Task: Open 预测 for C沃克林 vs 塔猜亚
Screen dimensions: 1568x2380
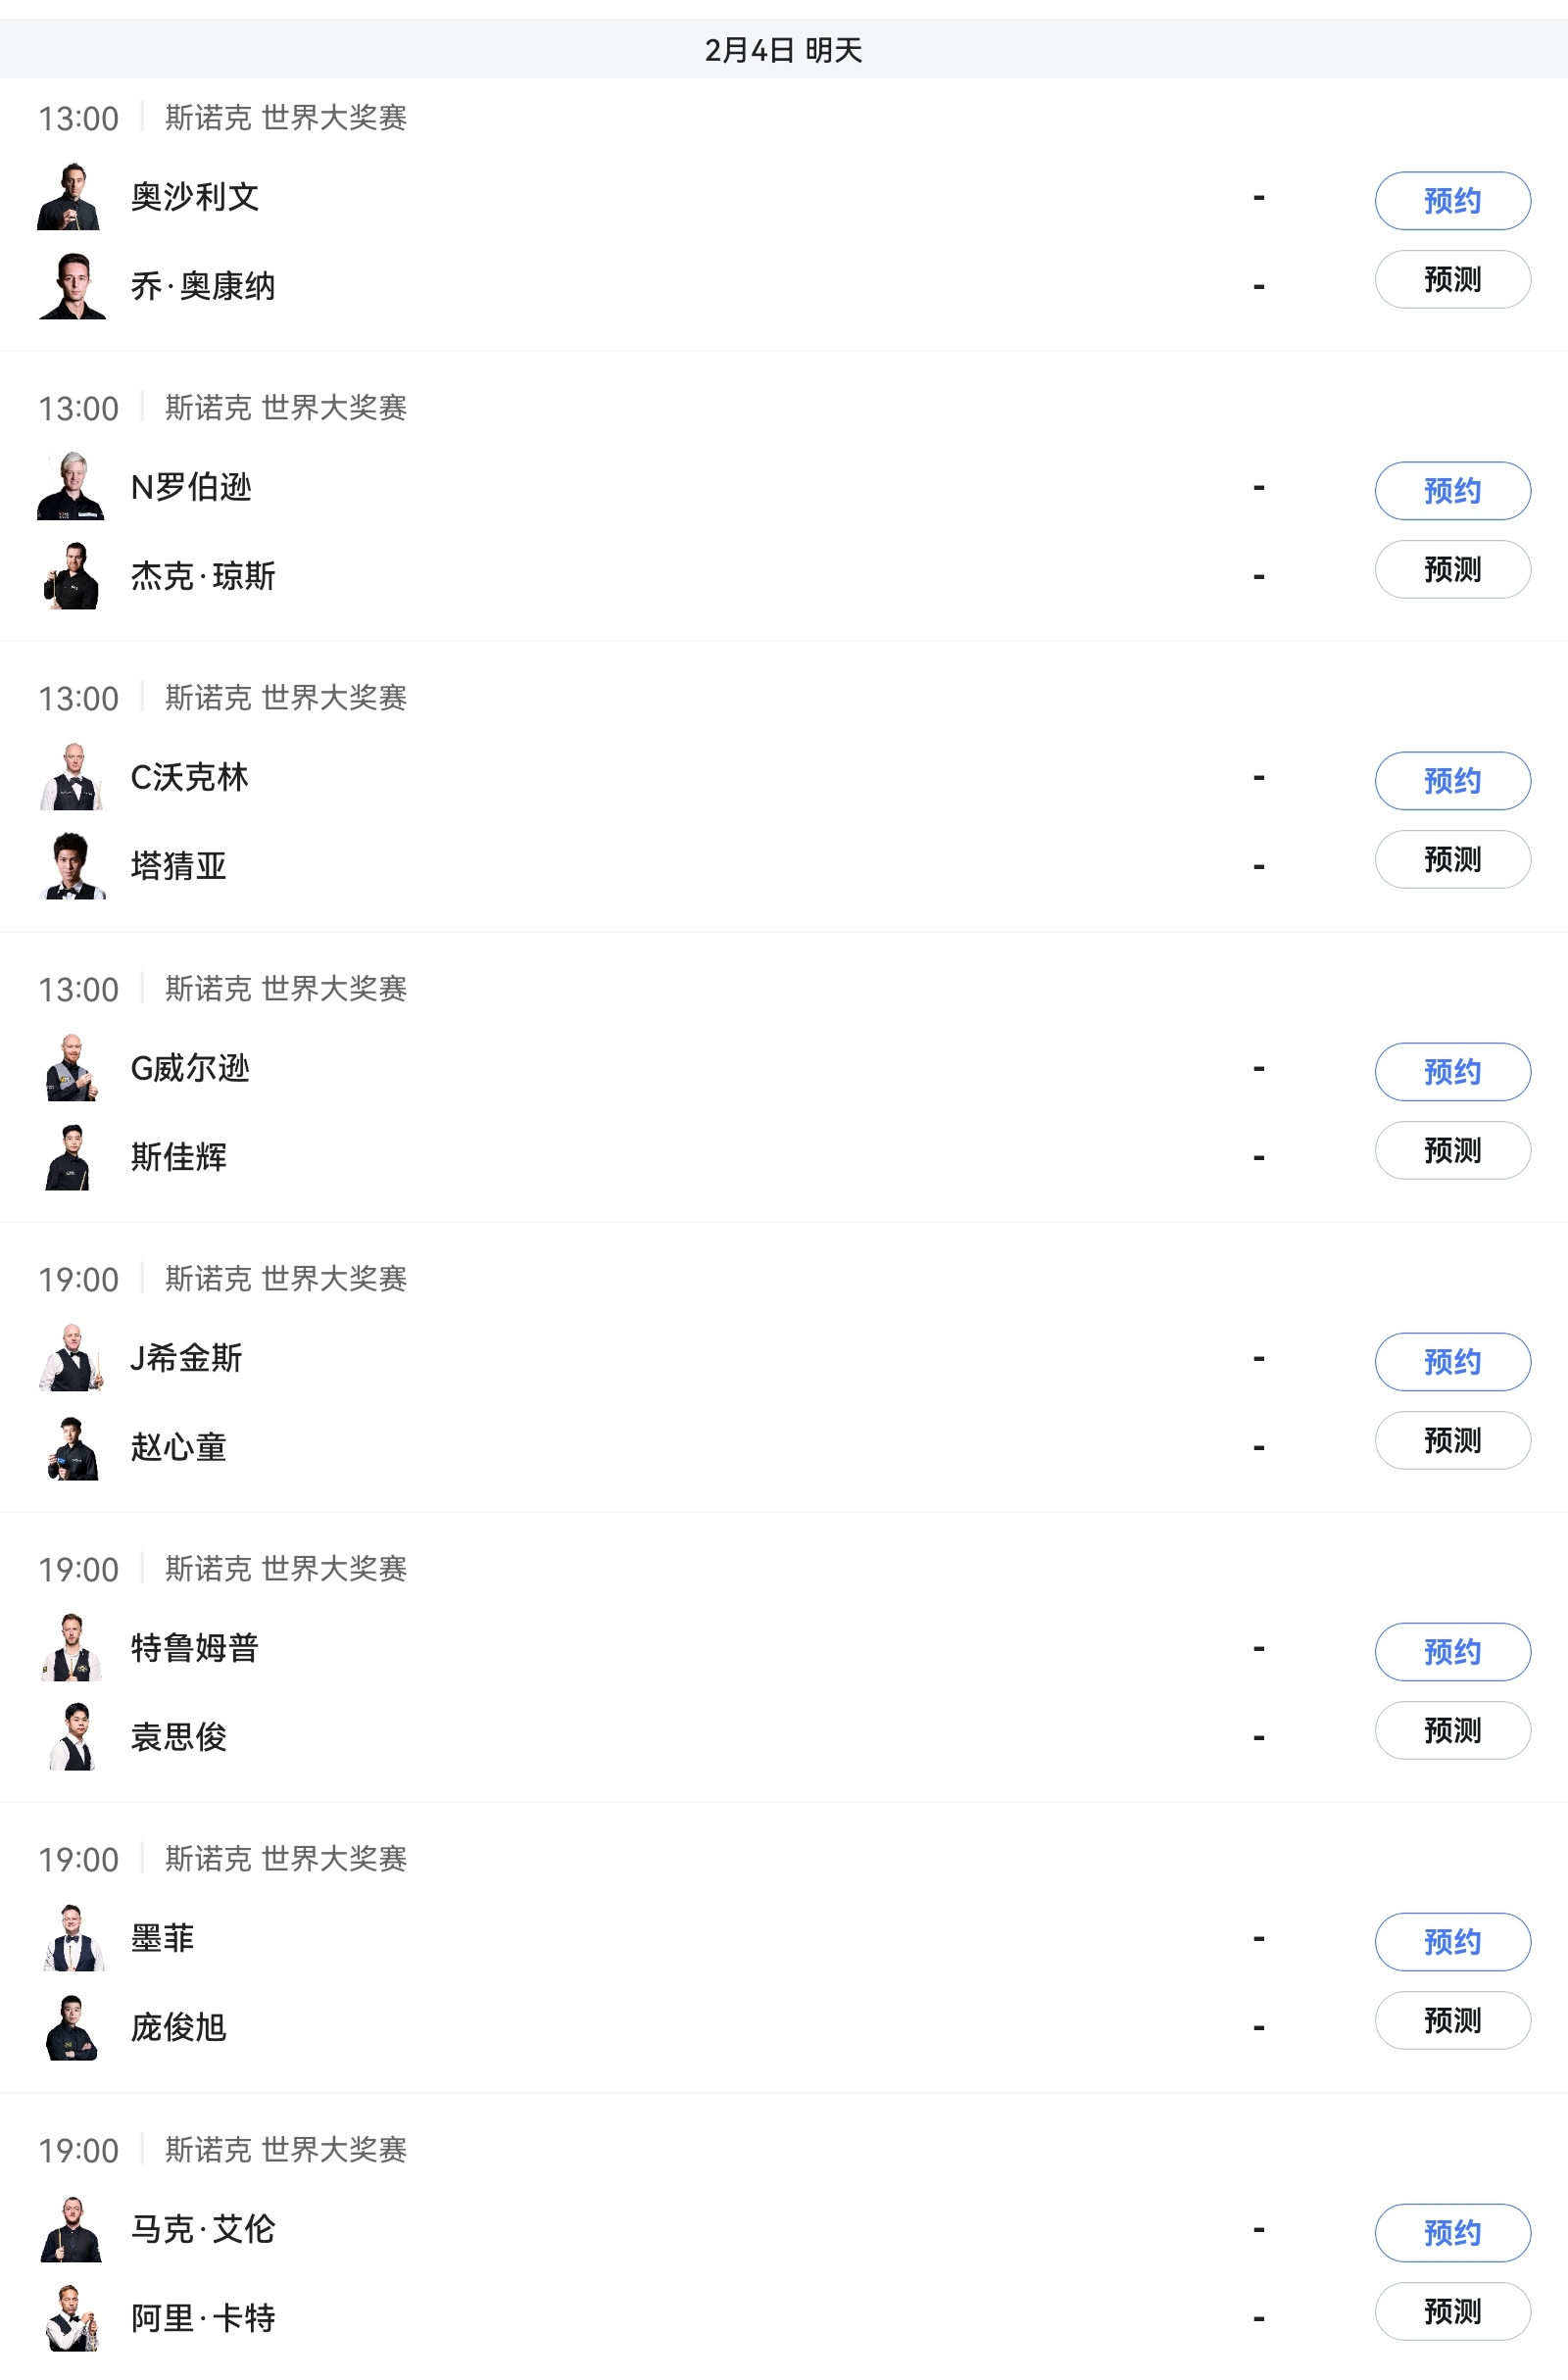Action: pyautogui.click(x=1452, y=859)
